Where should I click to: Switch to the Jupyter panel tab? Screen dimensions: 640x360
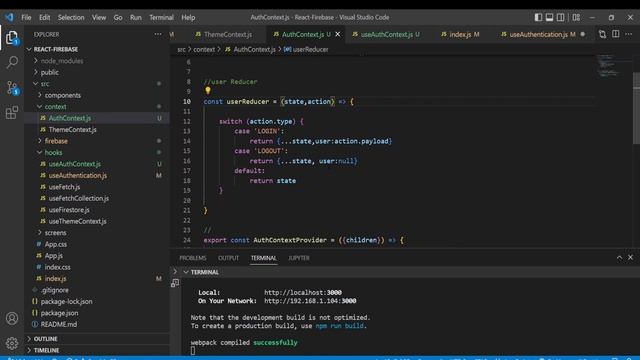click(x=299, y=258)
